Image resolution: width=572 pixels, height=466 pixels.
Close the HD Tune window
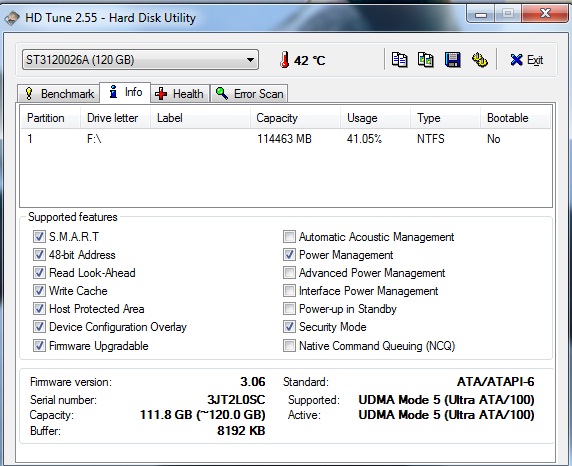[545, 14]
